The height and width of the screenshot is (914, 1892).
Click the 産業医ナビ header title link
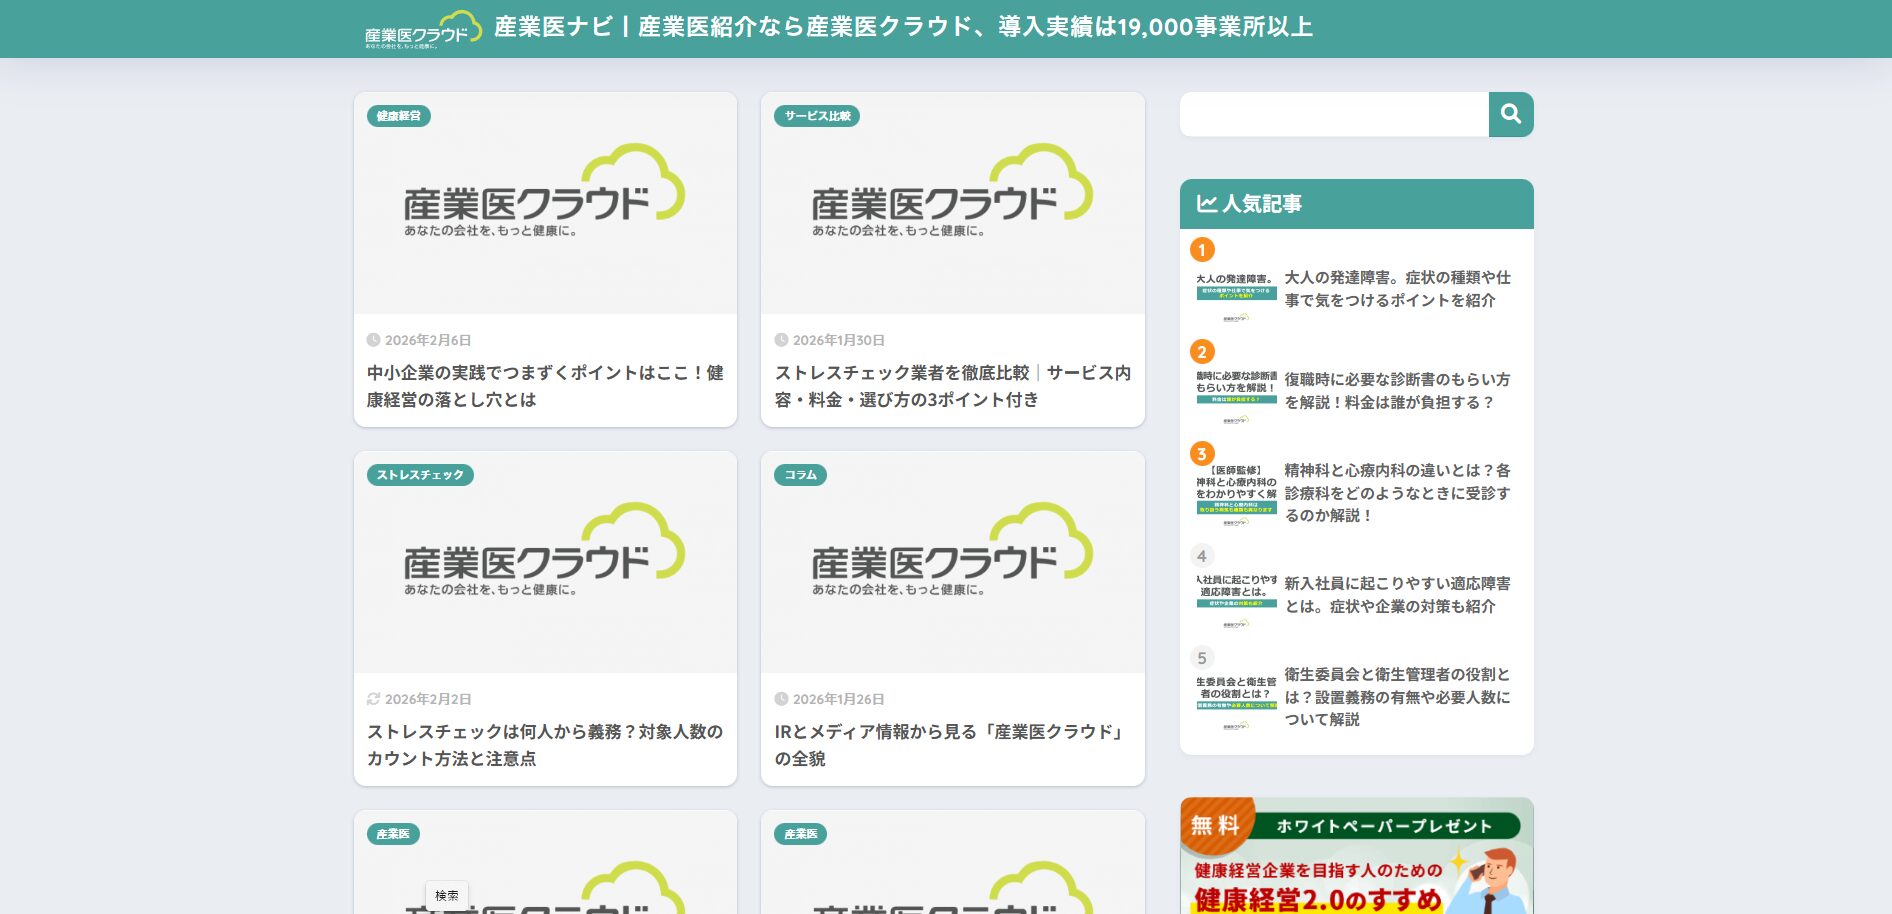pos(900,28)
